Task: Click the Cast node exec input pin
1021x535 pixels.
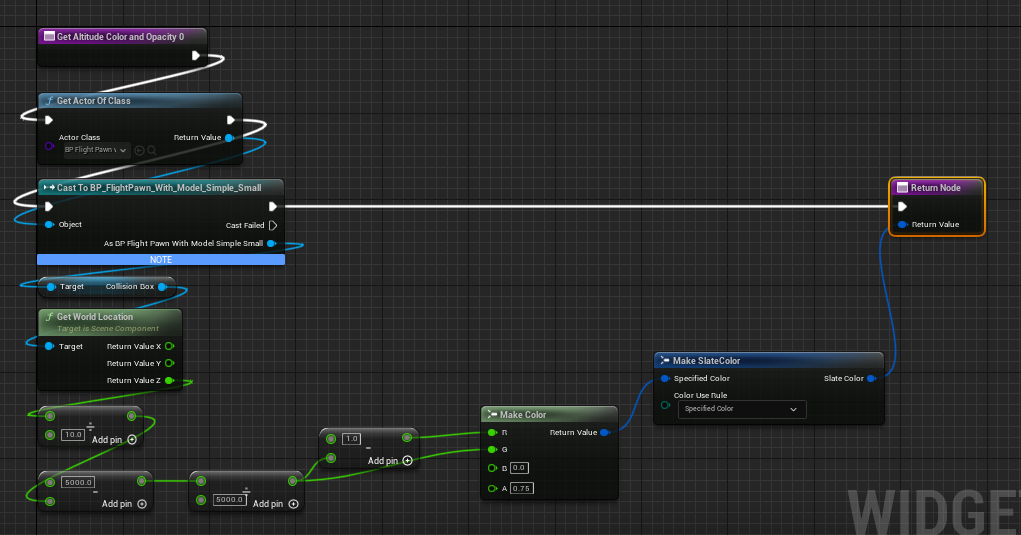Action: [49, 206]
